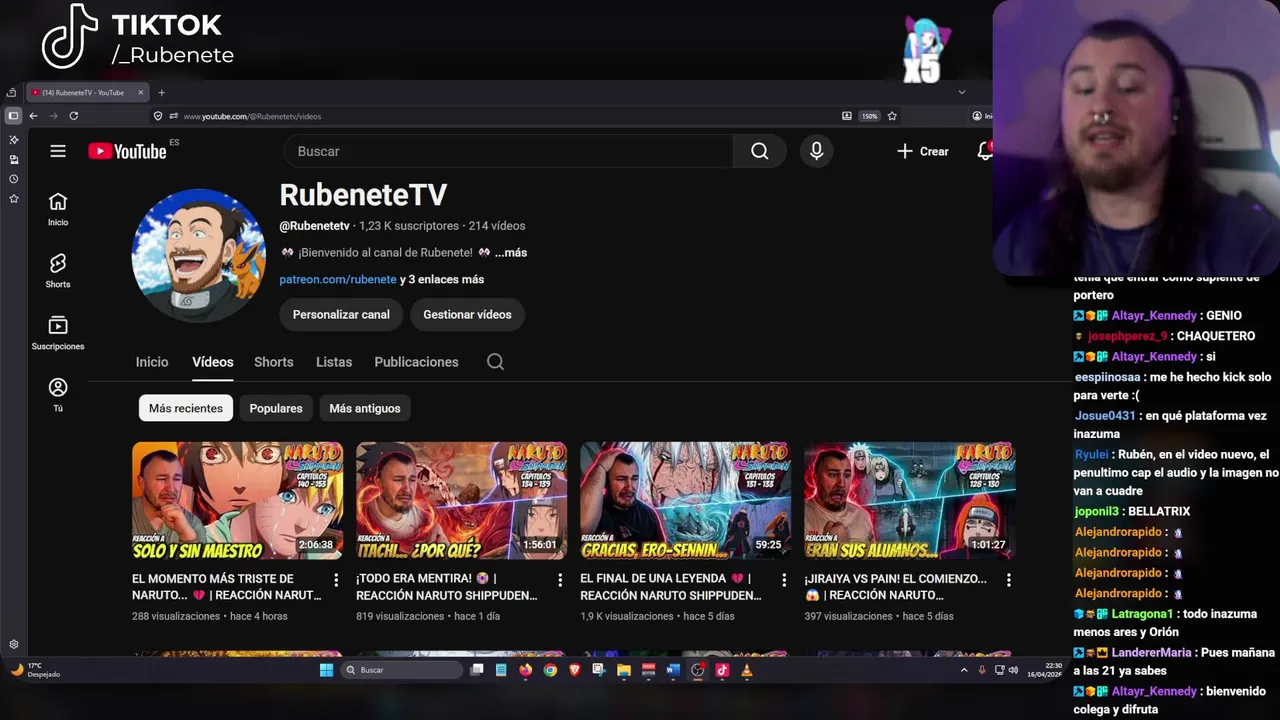
Task: Click the browser URL address bar
Action: [500, 116]
